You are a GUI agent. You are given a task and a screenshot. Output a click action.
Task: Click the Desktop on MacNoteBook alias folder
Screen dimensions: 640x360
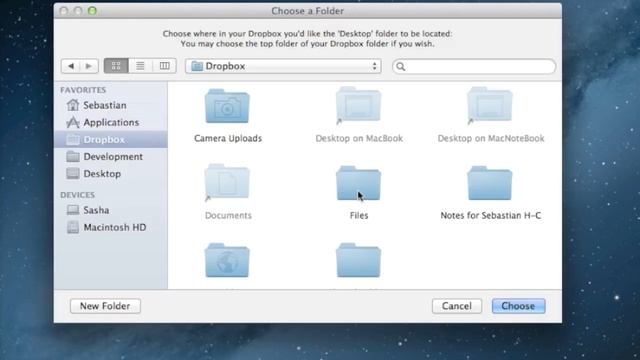click(489, 105)
